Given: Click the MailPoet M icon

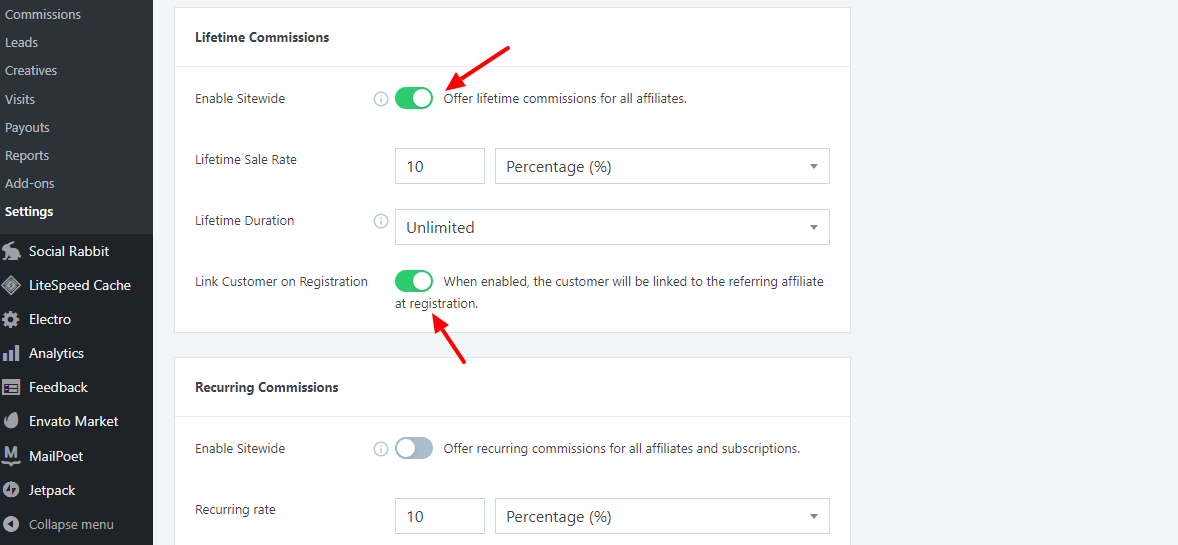Looking at the screenshot, I should [x=12, y=456].
